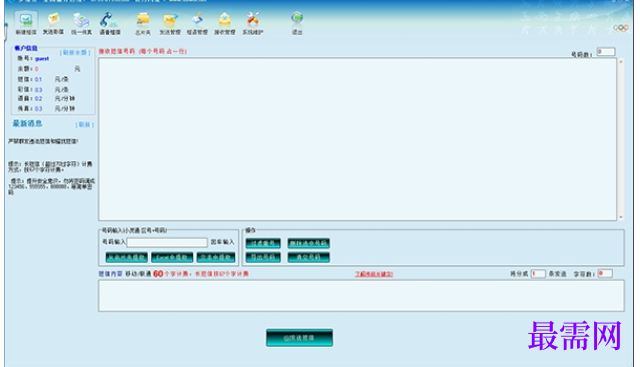640x367 pixels.
Task: Click the recipient list scrollbar down arrow
Action: (621, 218)
